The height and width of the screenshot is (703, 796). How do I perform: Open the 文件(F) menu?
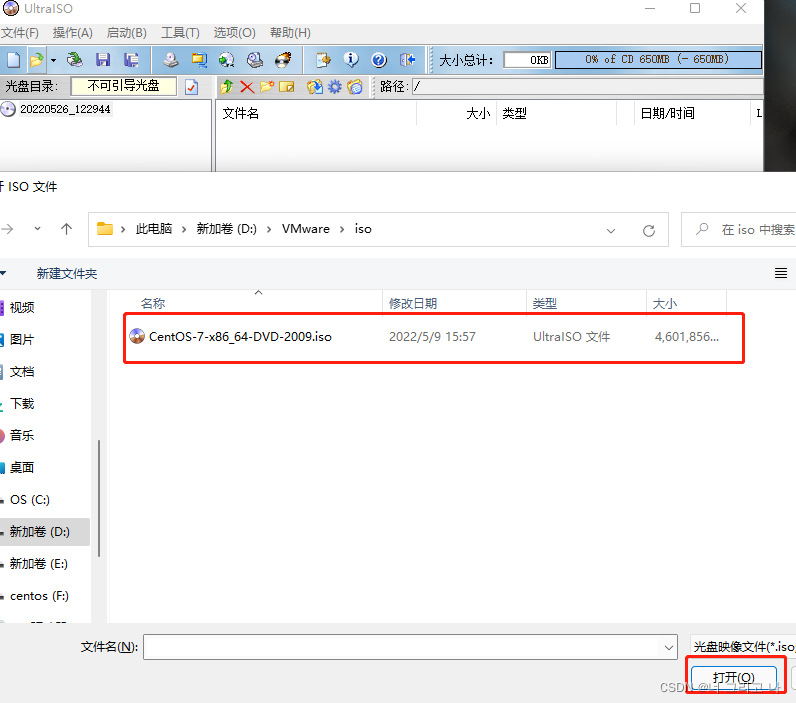pyautogui.click(x=20, y=33)
